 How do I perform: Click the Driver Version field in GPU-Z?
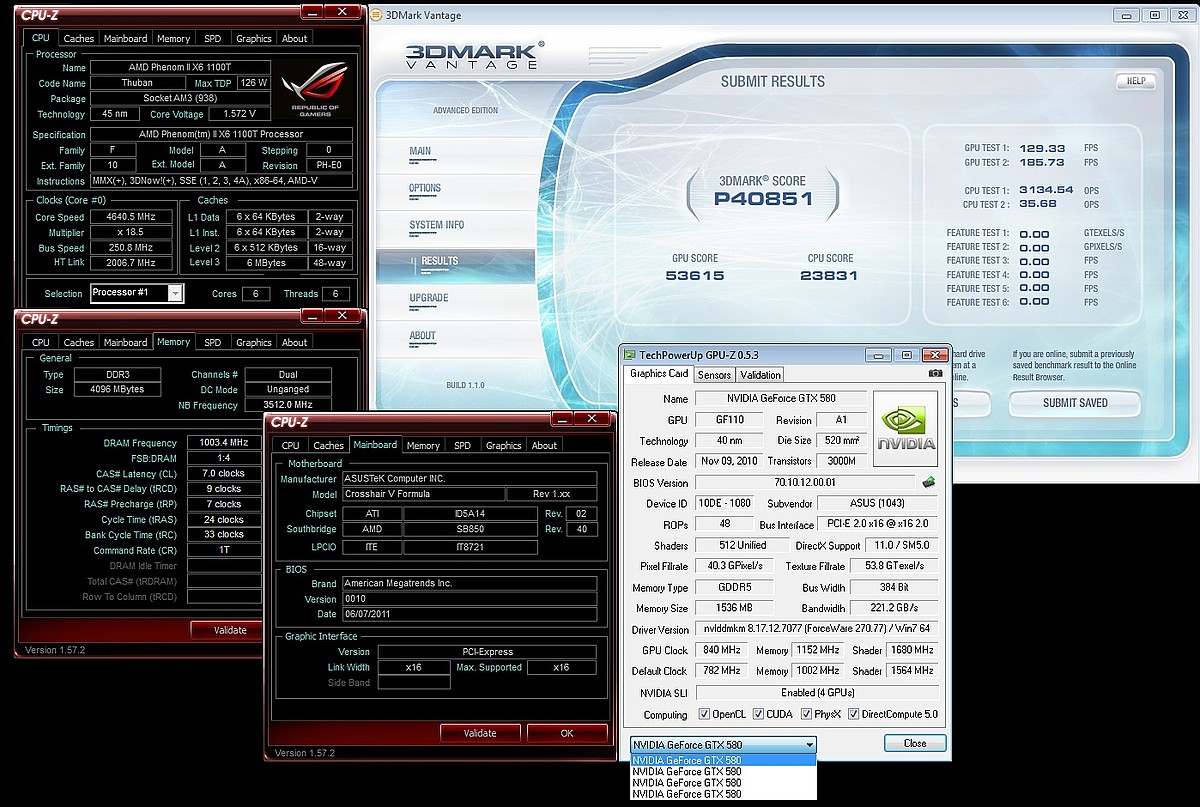coord(815,629)
